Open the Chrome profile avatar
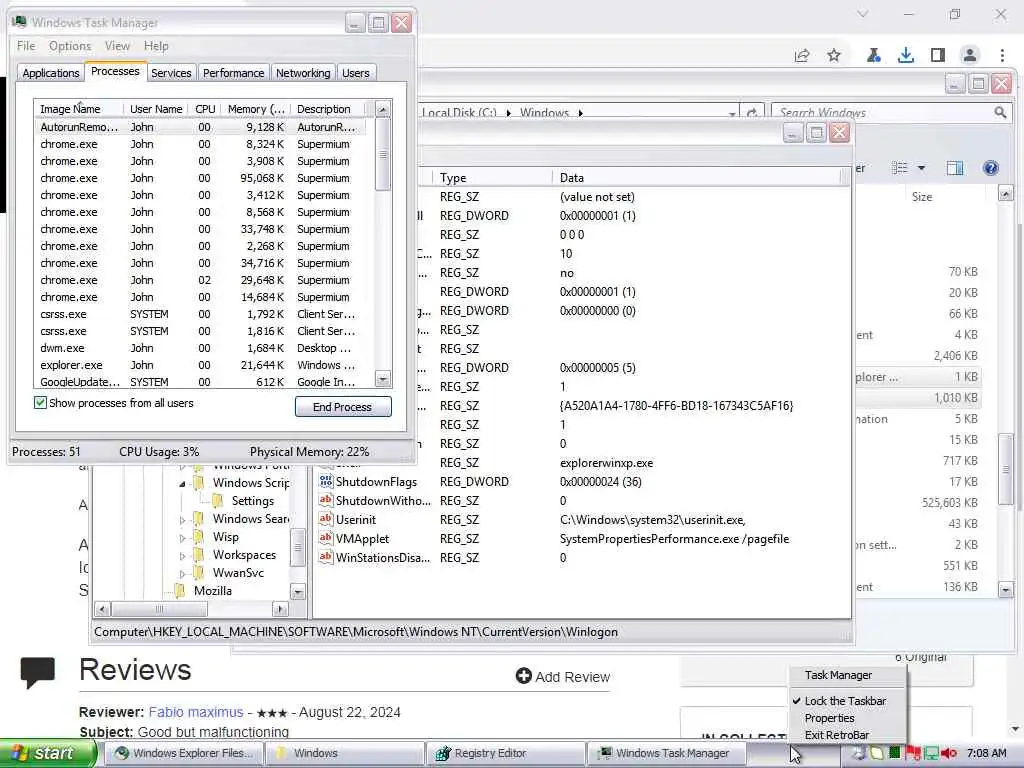1024x768 pixels. click(970, 56)
